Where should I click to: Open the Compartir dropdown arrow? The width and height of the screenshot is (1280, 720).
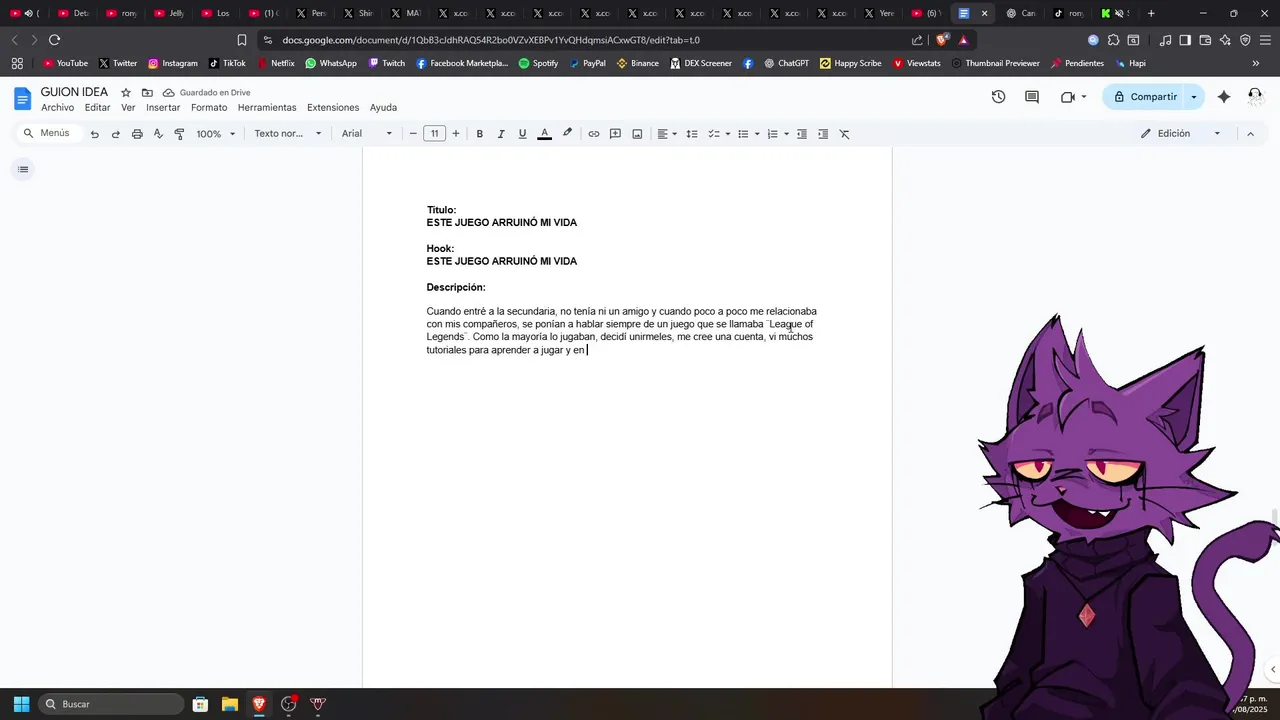pyautogui.click(x=1194, y=97)
